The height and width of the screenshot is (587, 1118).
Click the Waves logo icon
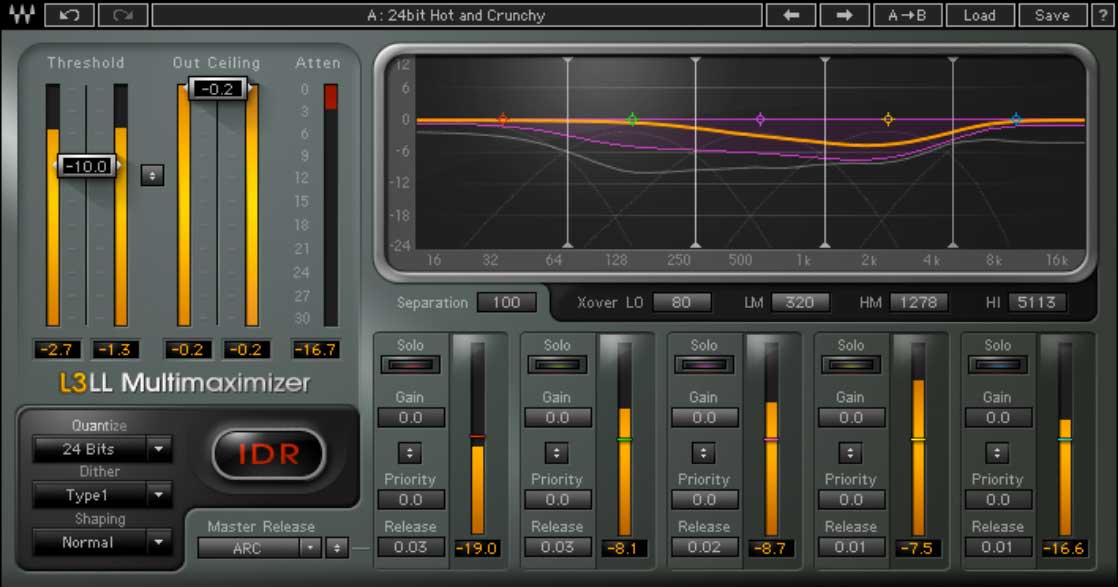coord(24,15)
